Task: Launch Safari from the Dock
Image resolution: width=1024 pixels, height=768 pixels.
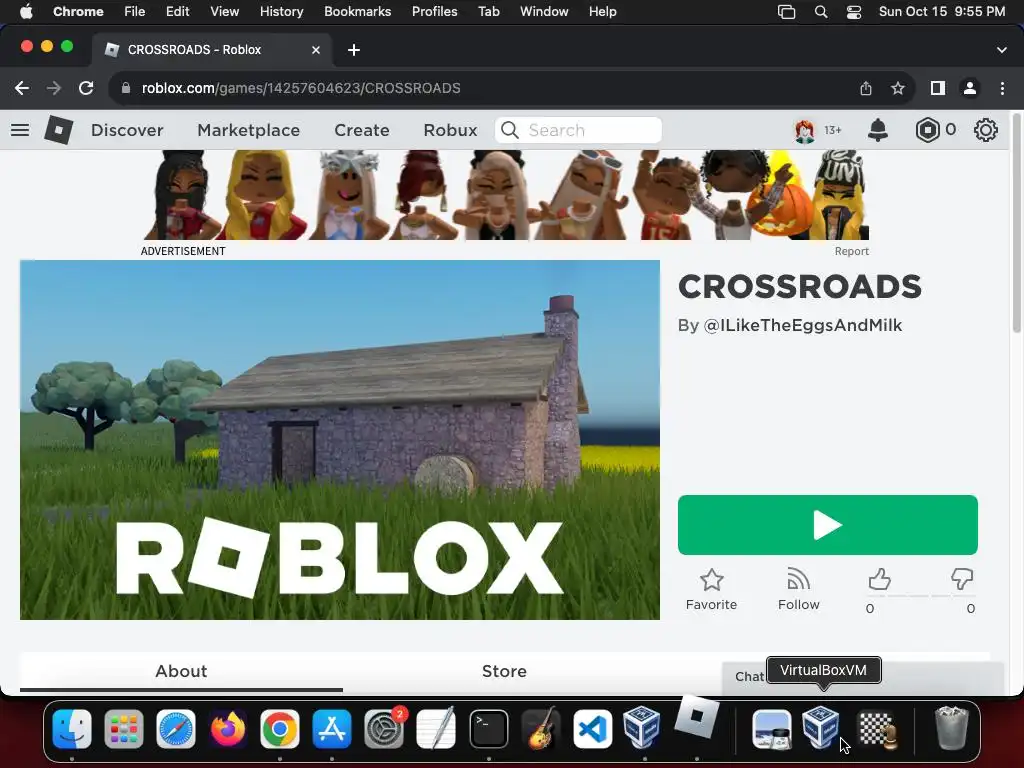Action: point(176,729)
